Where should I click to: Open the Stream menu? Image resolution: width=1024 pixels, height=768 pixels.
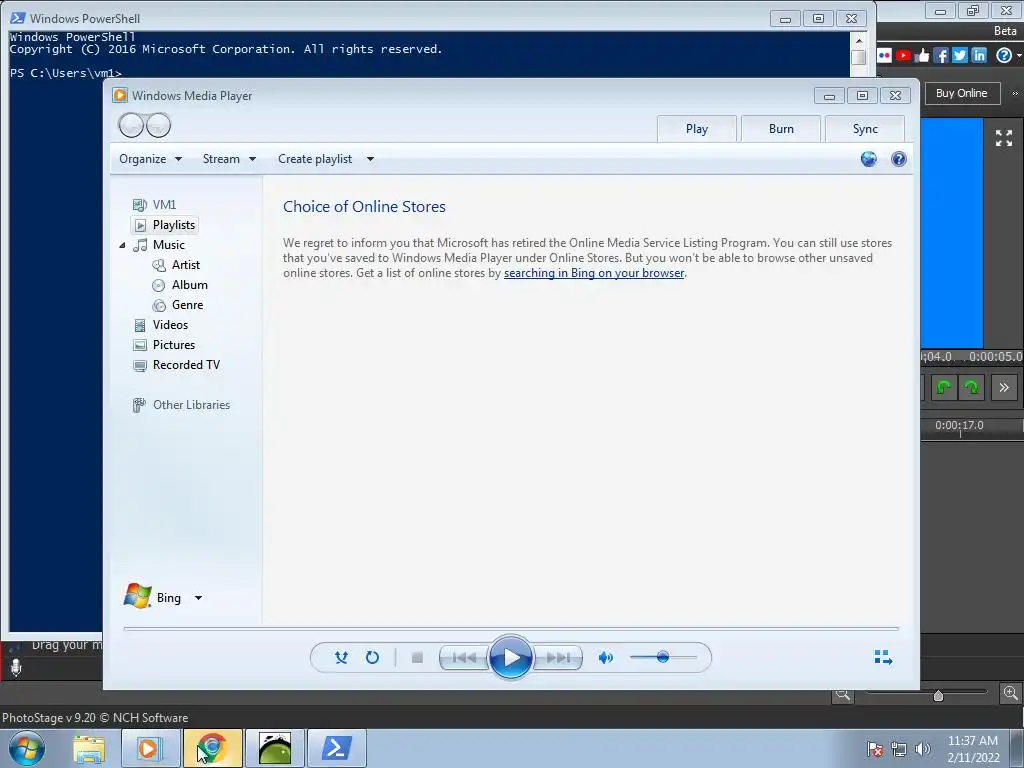coord(229,159)
